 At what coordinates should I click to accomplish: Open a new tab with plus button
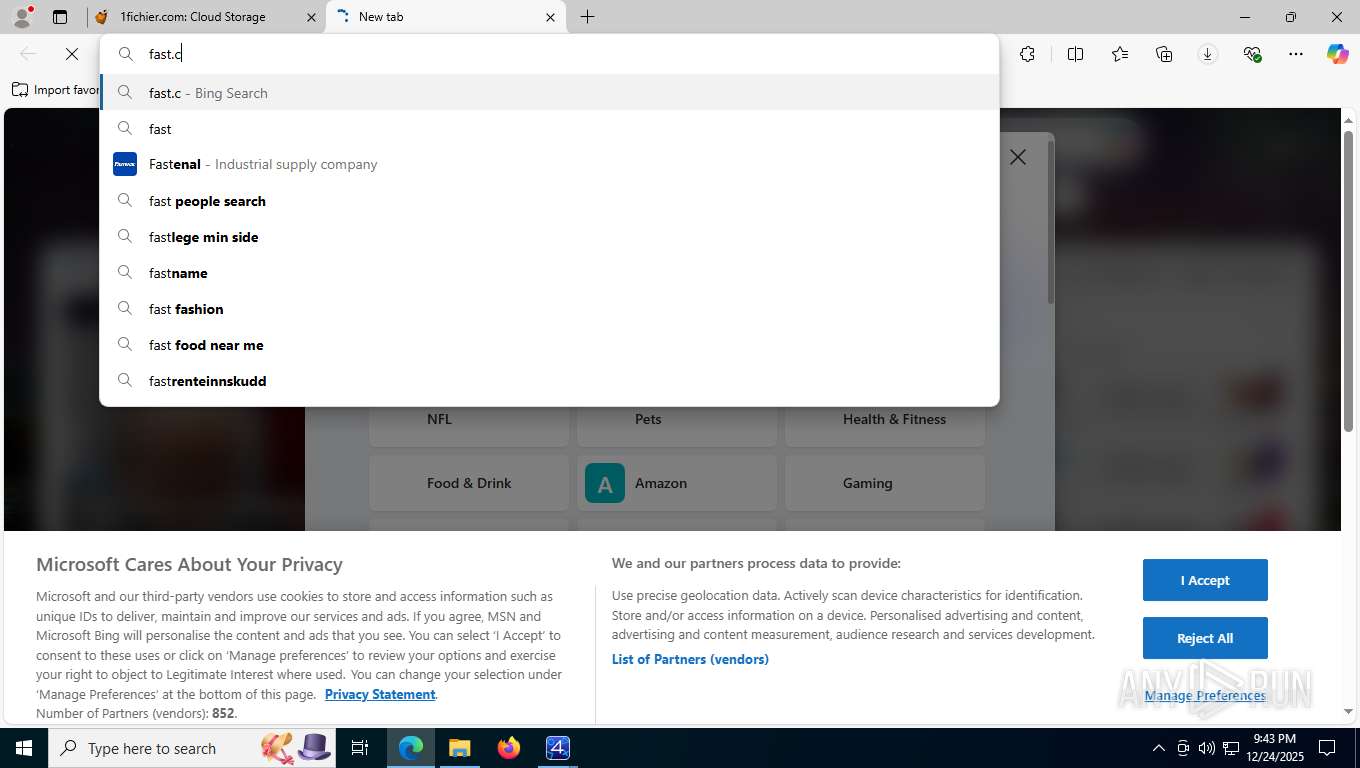(x=588, y=17)
